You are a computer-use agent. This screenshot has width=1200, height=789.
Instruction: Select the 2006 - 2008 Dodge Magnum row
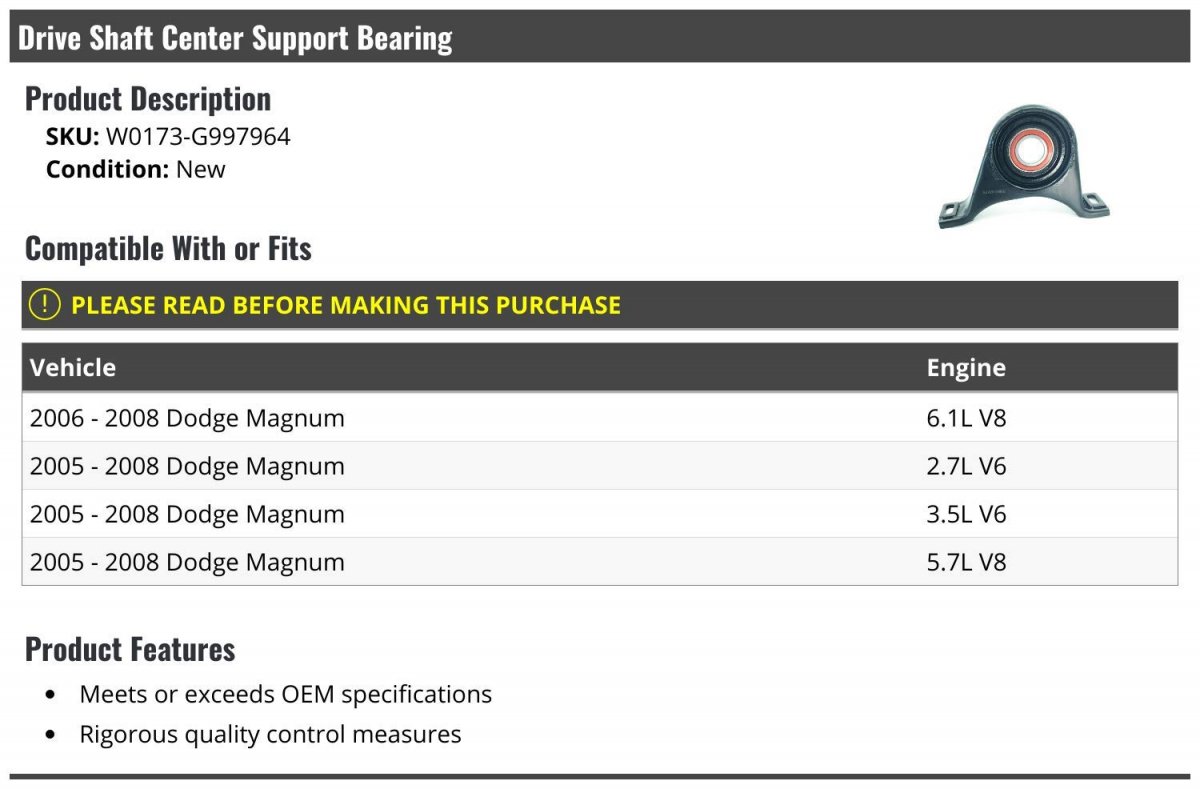(x=187, y=418)
